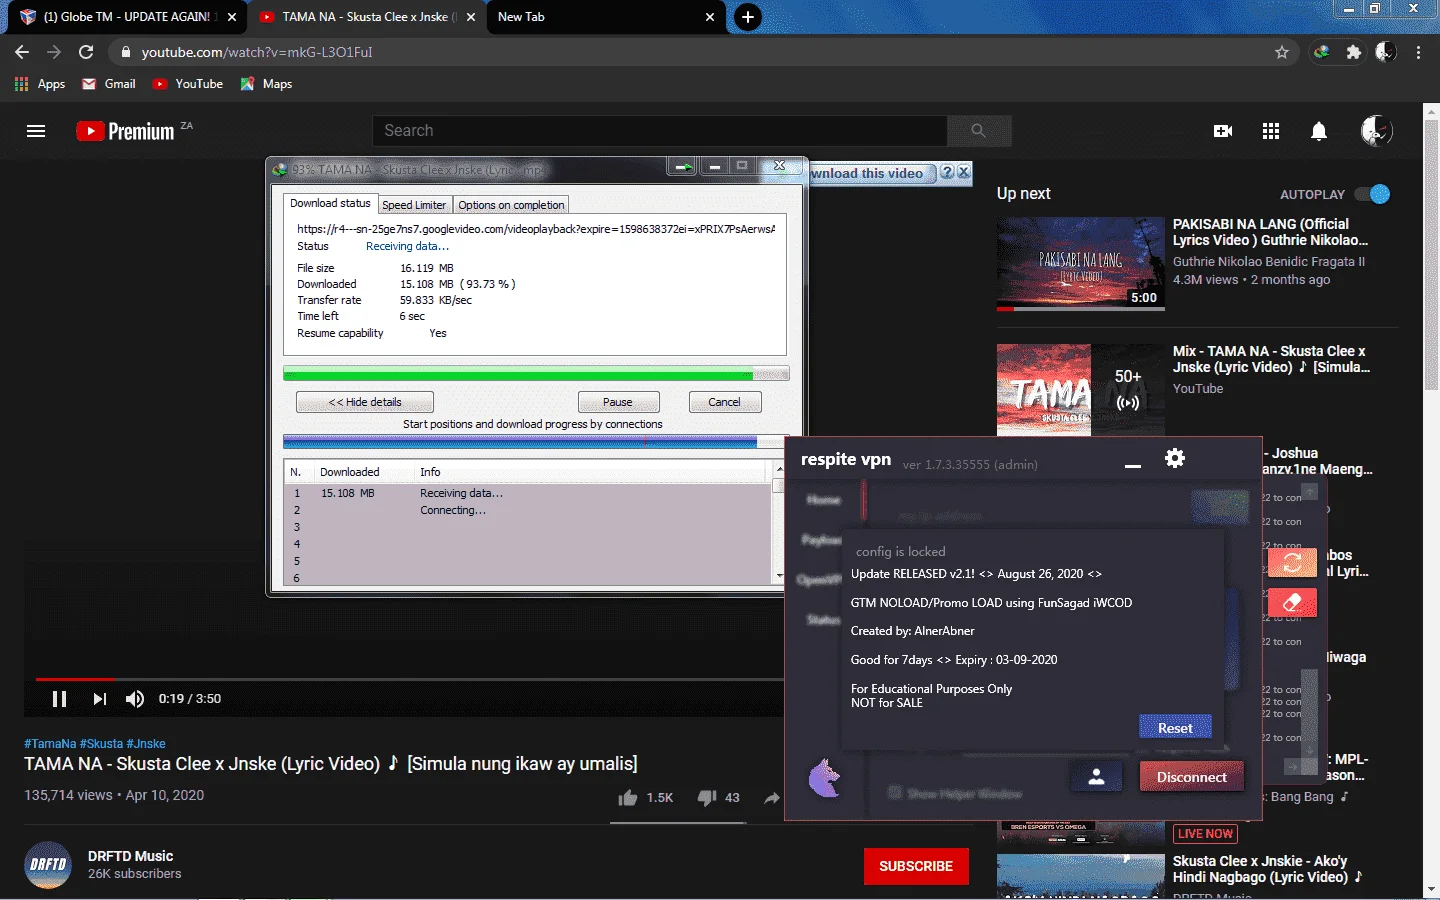This screenshot has width=1440, height=900.
Task: Click the Reset button in respite vpn
Action: (1175, 728)
